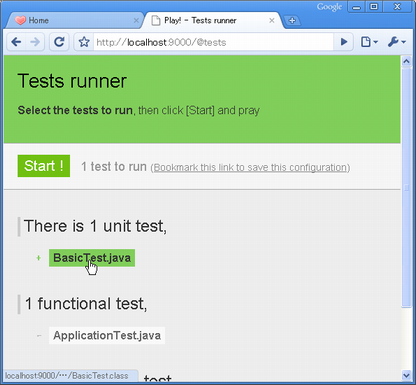Click the Go arrow beside the address bar
Viewport: 416px width, 385px height.
[344, 42]
